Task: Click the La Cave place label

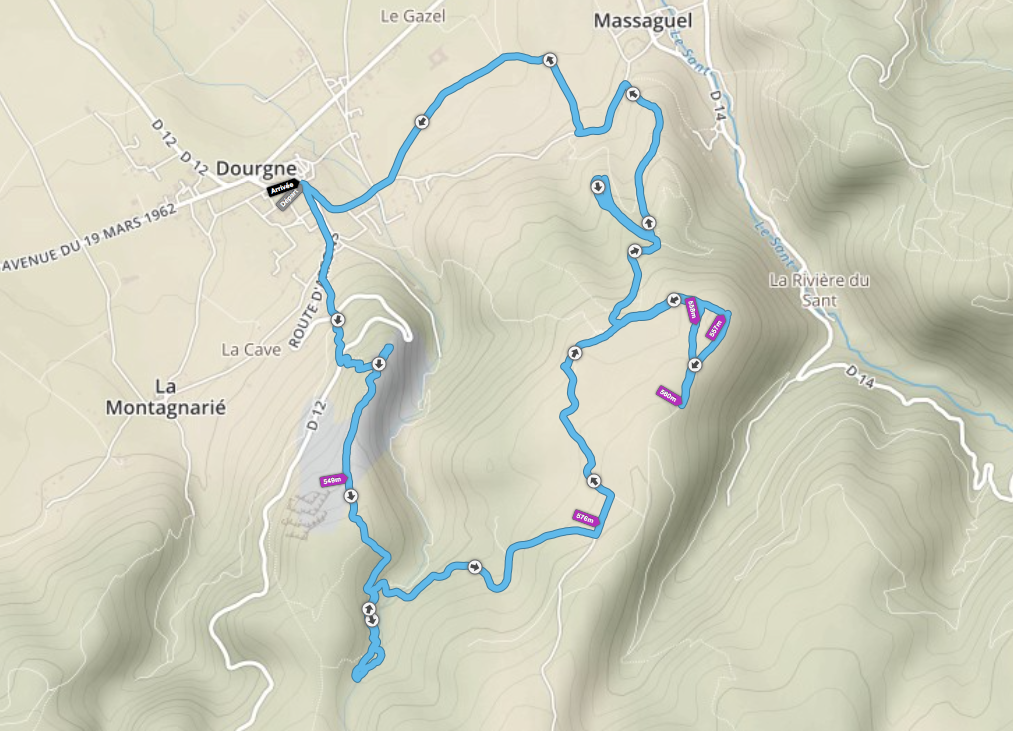Action: coord(251,350)
